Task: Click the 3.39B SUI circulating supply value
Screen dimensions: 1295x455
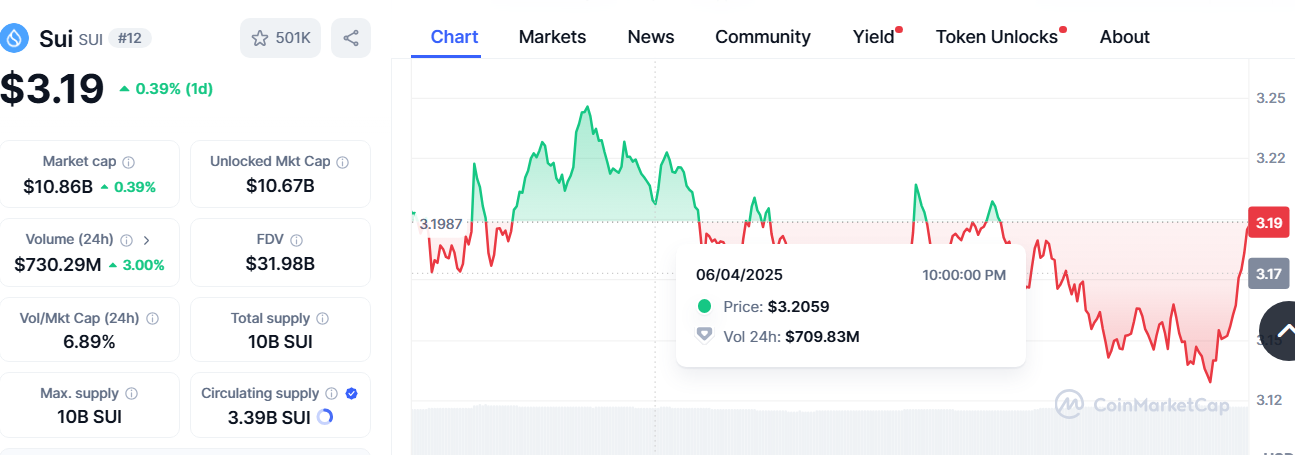Action: tap(269, 417)
